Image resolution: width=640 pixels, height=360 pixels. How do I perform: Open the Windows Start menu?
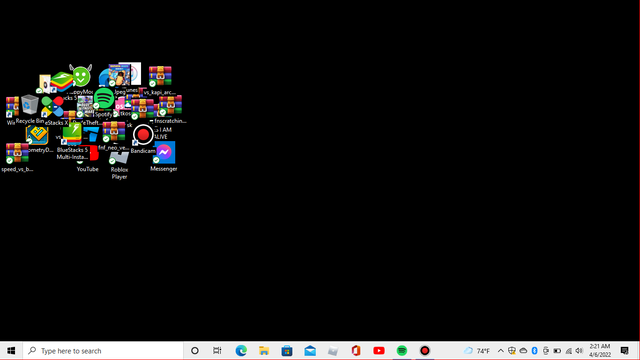11,351
